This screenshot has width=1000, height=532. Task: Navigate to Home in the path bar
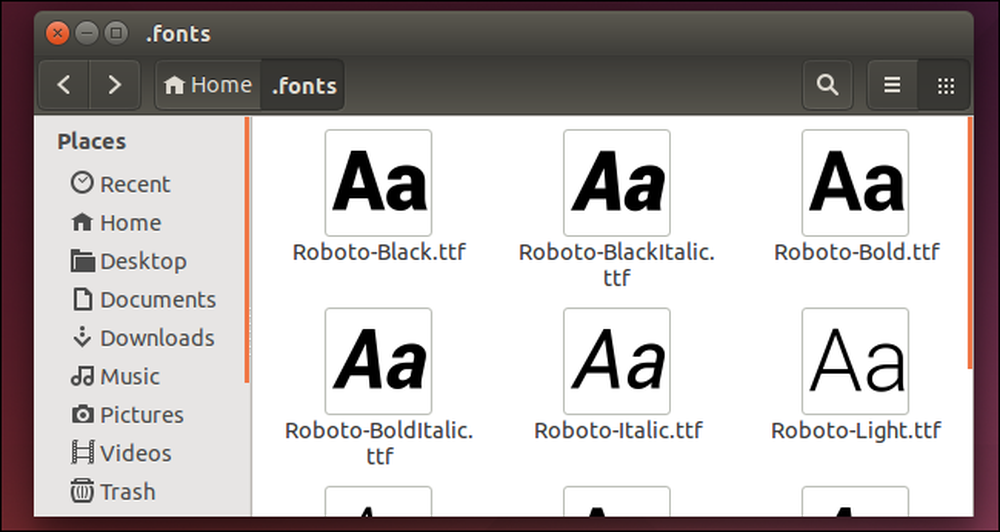click(x=208, y=85)
